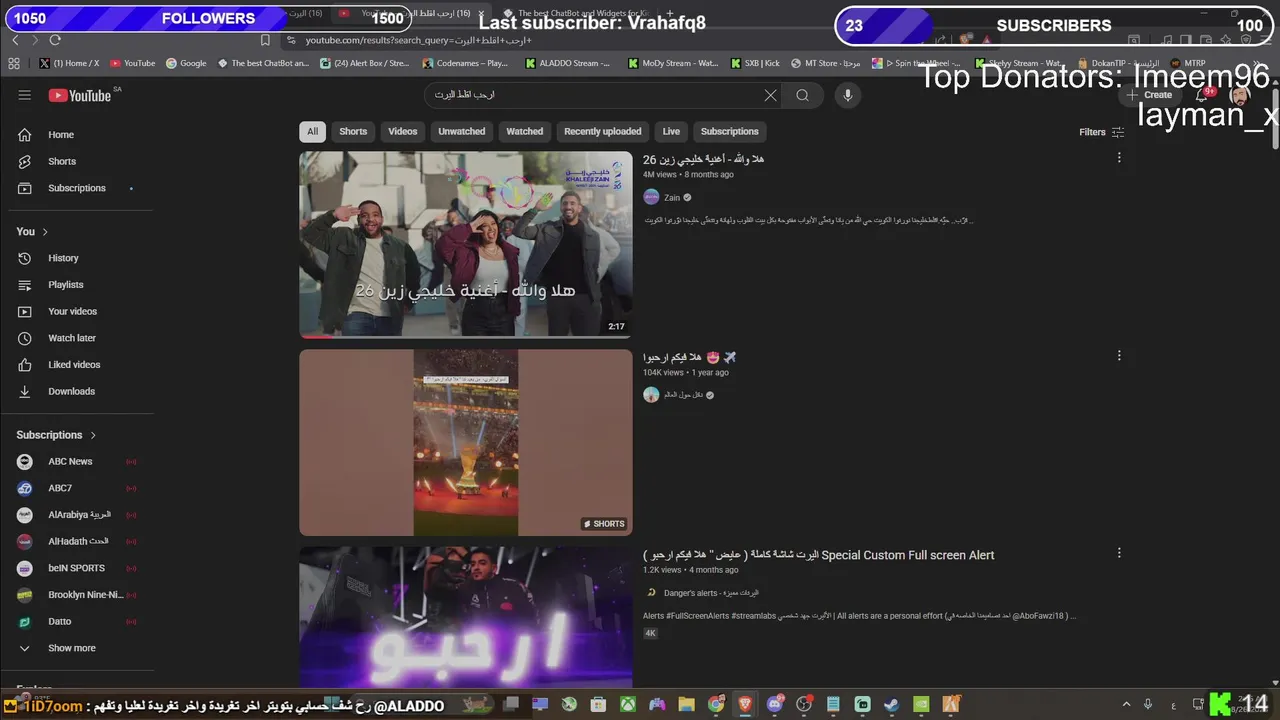The height and width of the screenshot is (720, 1280).
Task: Open the Brave browser taskbar icon
Action: click(745, 705)
